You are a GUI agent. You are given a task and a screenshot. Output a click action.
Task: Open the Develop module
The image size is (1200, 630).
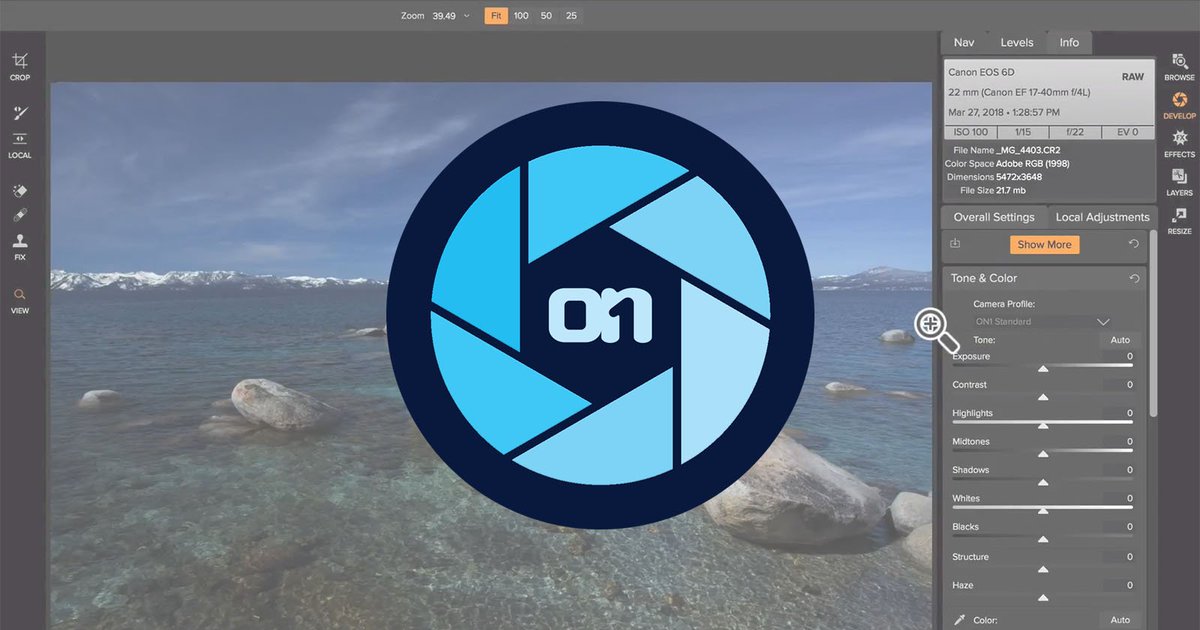point(1179,106)
